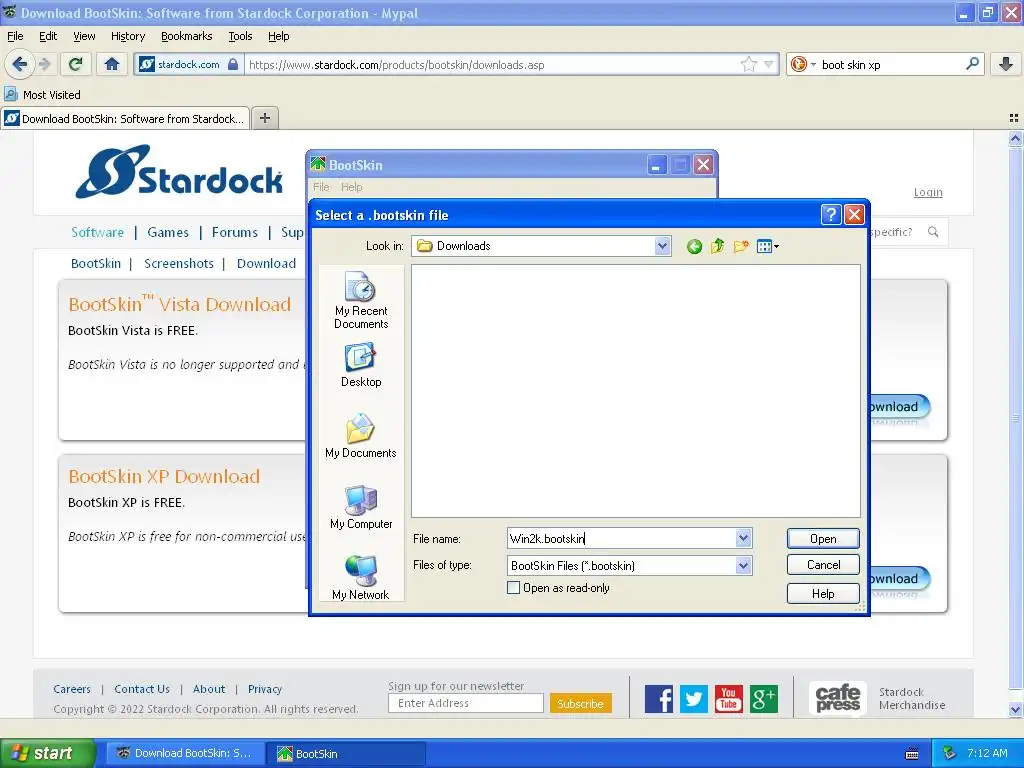Viewport: 1024px width, 768px height.
Task: Switch to the Download BootSkin taskbar button
Action: coord(185,754)
